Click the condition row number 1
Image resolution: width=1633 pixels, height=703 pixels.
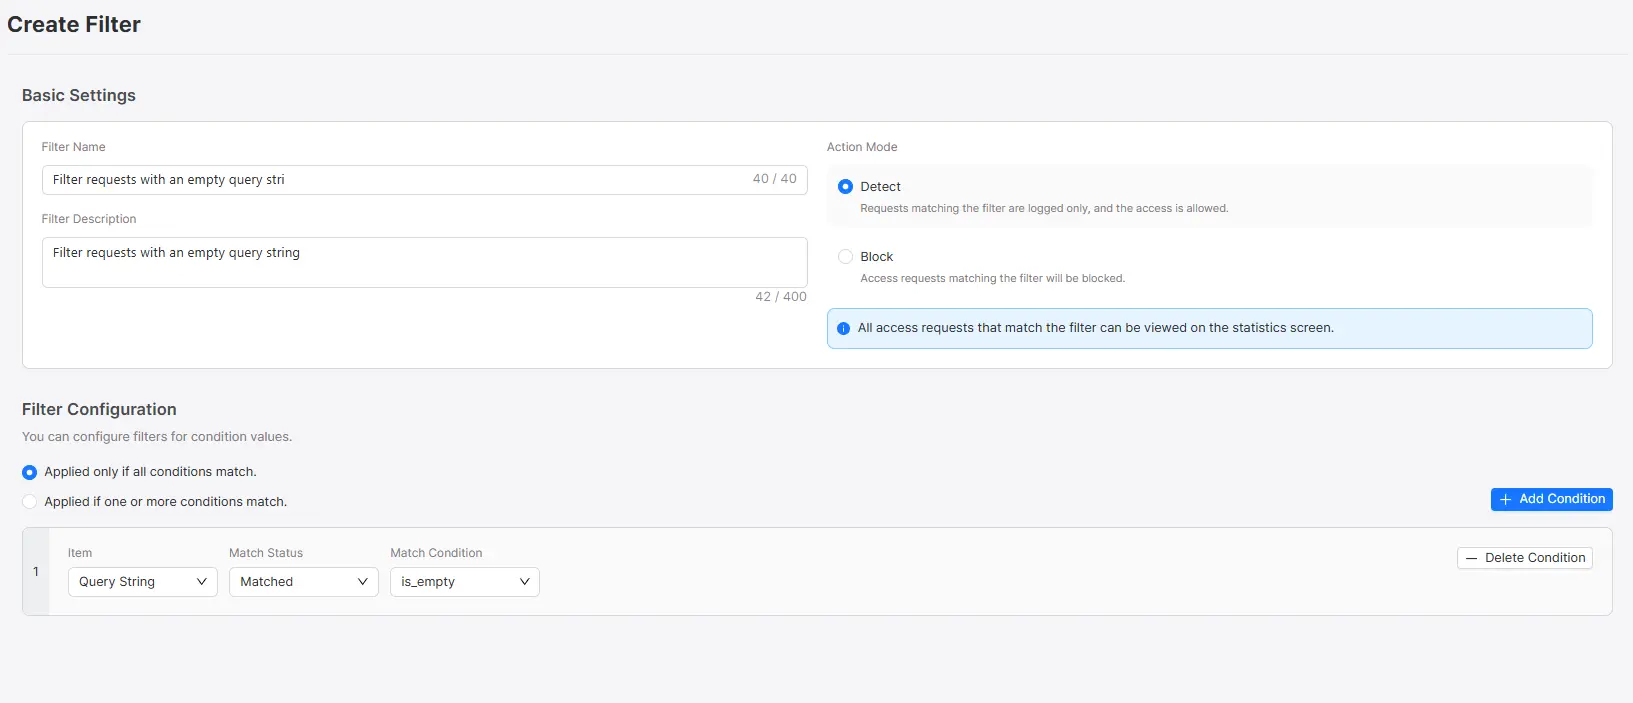point(36,572)
